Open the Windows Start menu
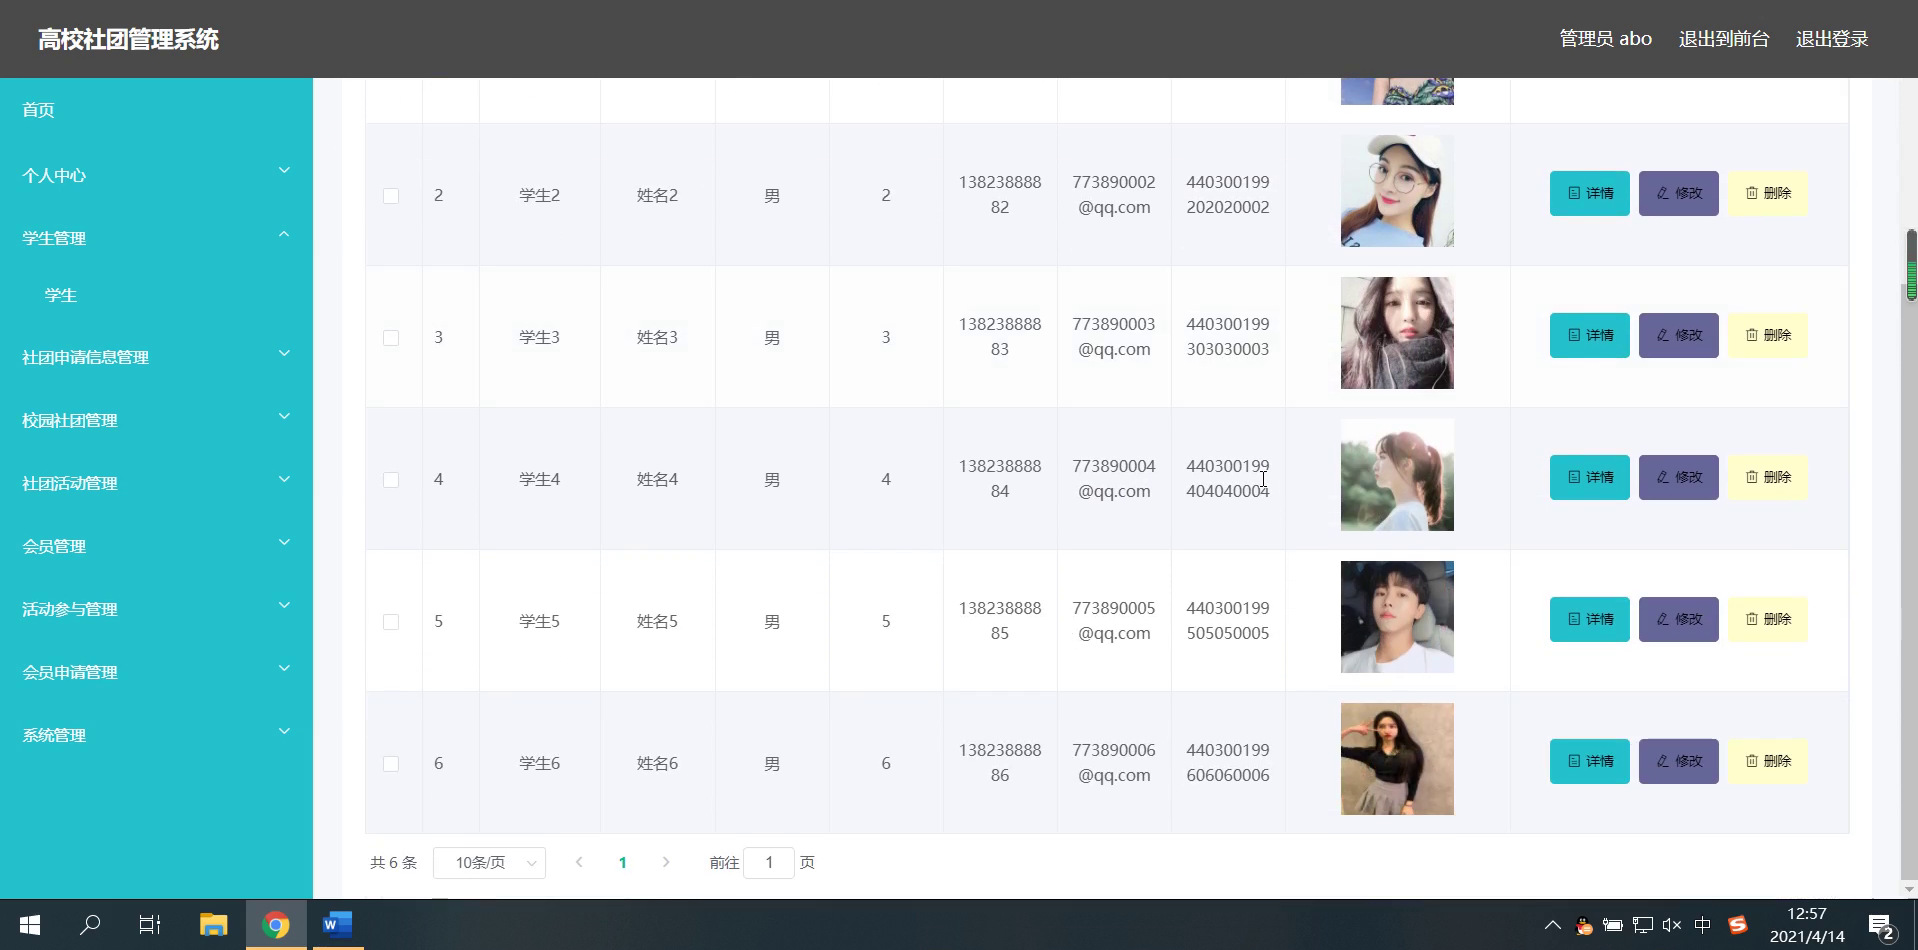Viewport: 1918px width, 950px height. click(30, 925)
